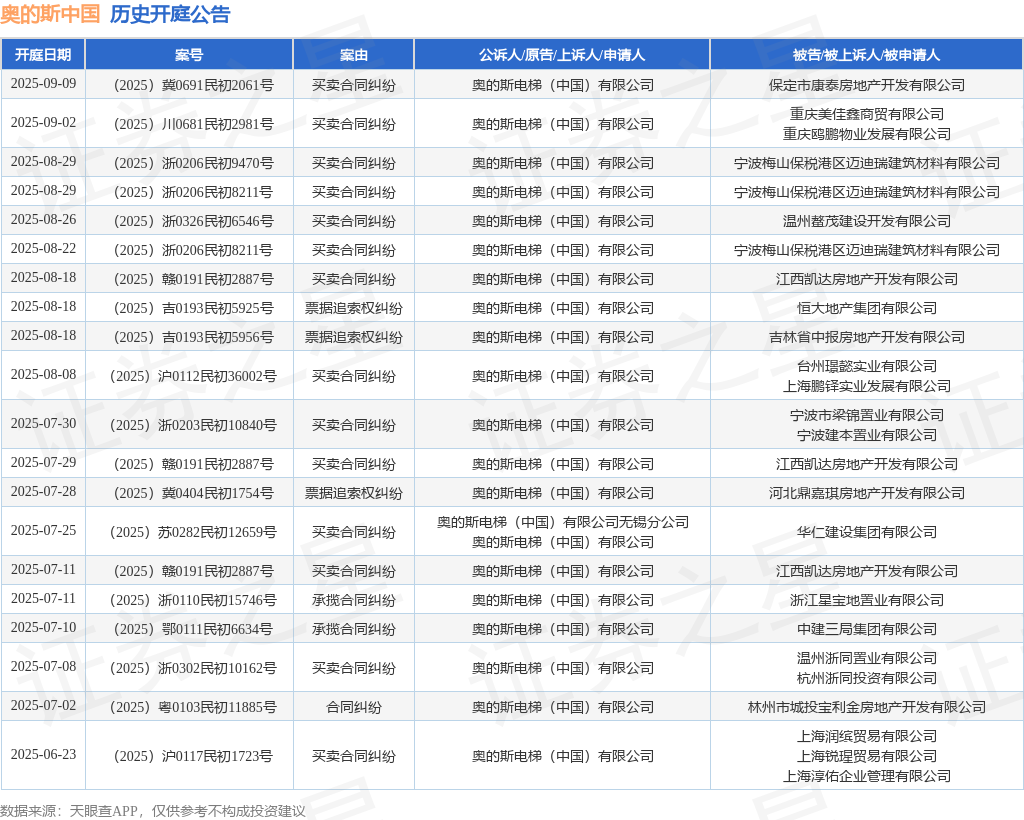1024x820 pixels.
Task: Select defendant 浙江星宝地置业有限公司
Action: (867, 600)
